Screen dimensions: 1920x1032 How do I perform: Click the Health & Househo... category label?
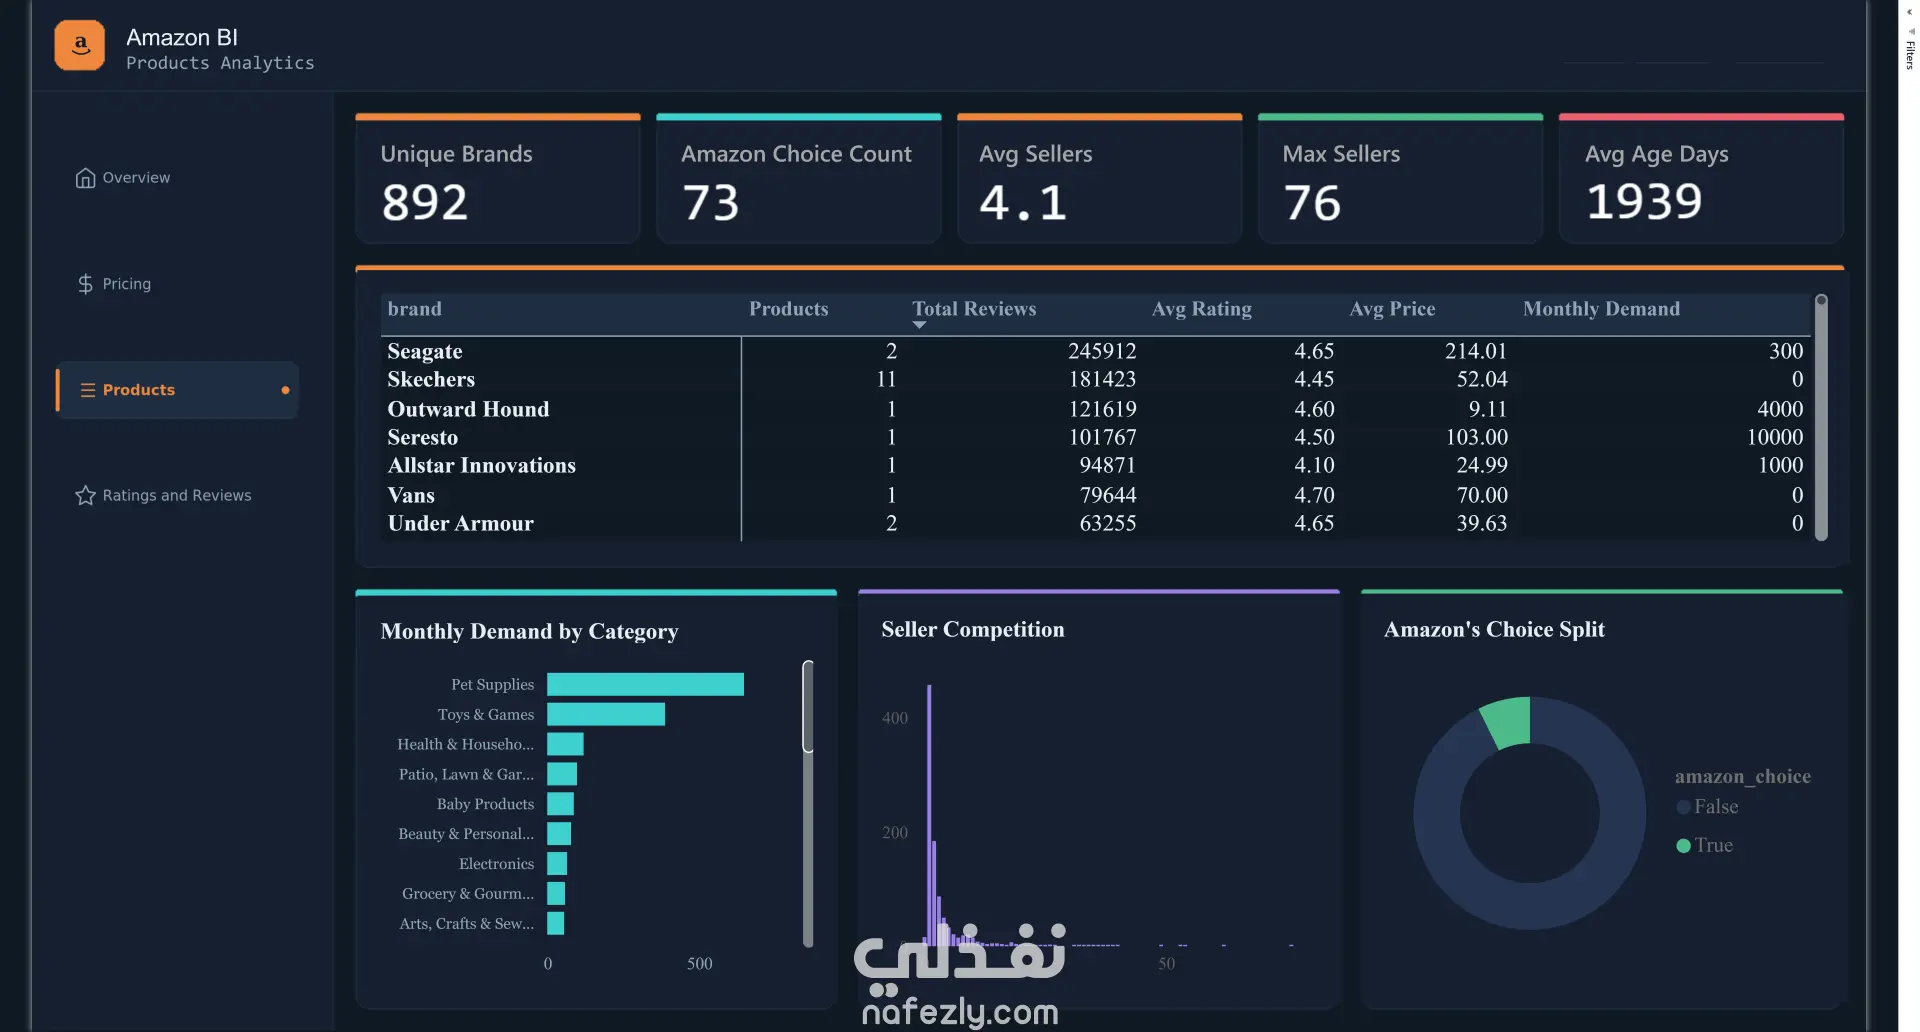(x=465, y=744)
